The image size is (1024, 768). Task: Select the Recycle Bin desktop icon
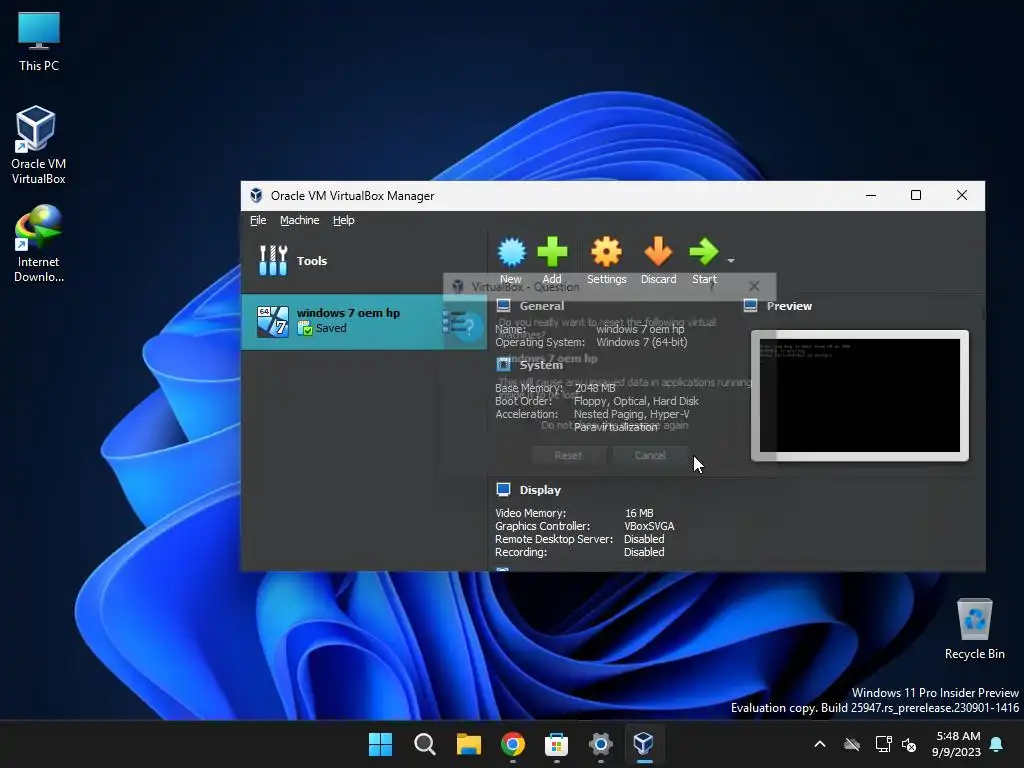(x=974, y=628)
